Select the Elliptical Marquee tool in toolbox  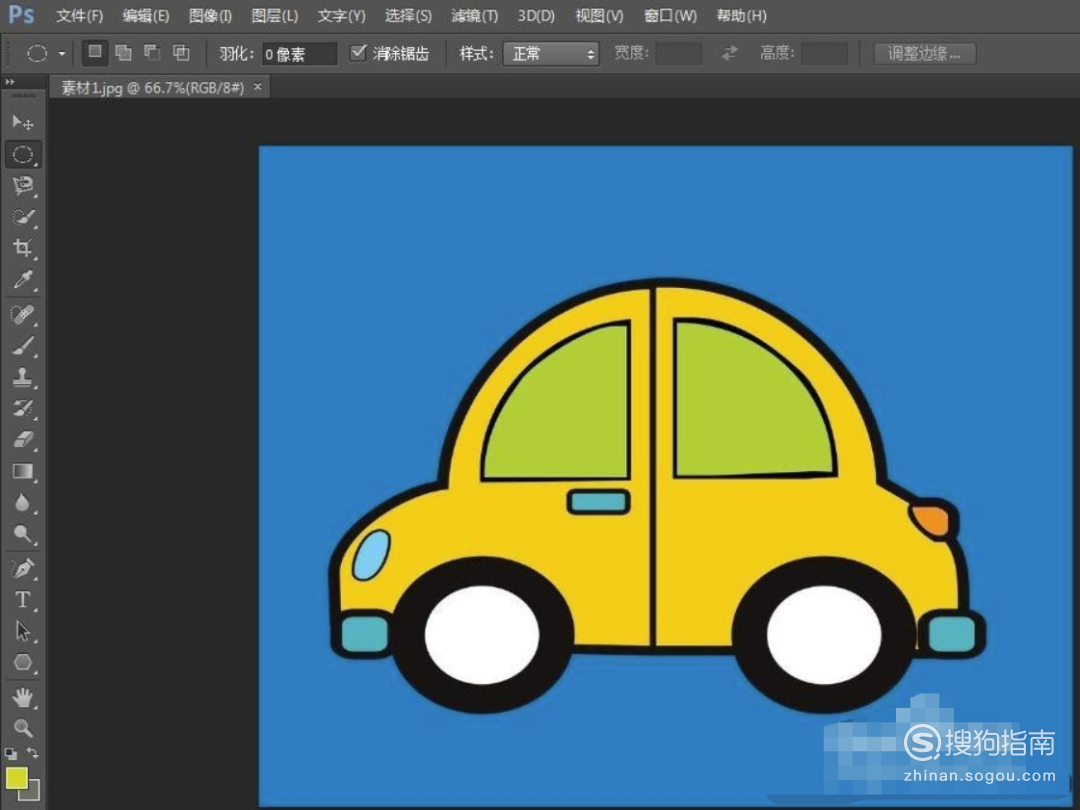23,154
